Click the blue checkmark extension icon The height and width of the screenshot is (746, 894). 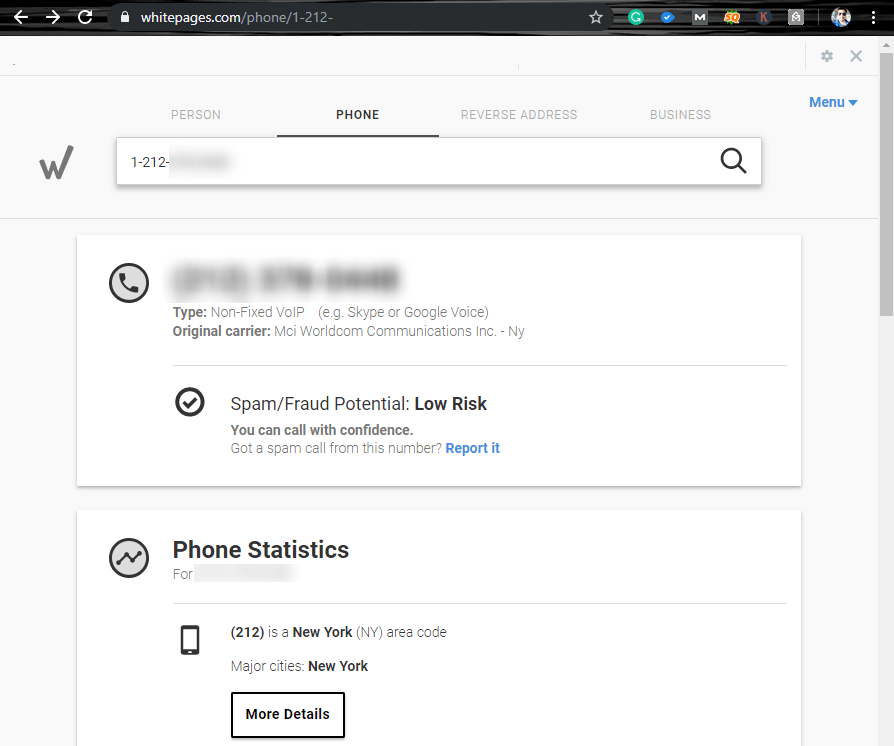point(667,17)
